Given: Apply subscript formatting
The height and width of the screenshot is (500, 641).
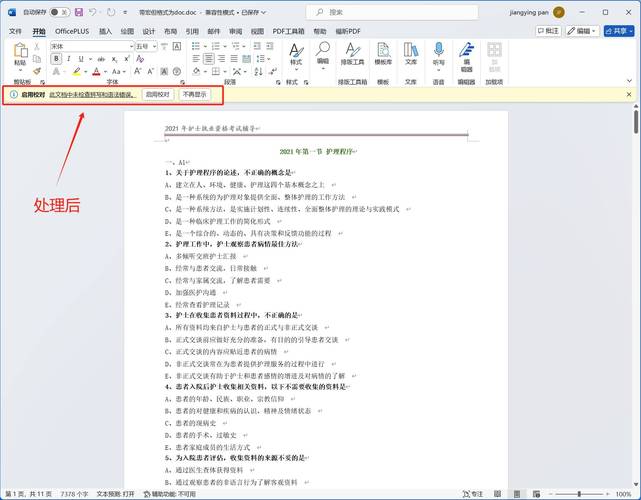Looking at the screenshot, I should click(x=115, y=59).
